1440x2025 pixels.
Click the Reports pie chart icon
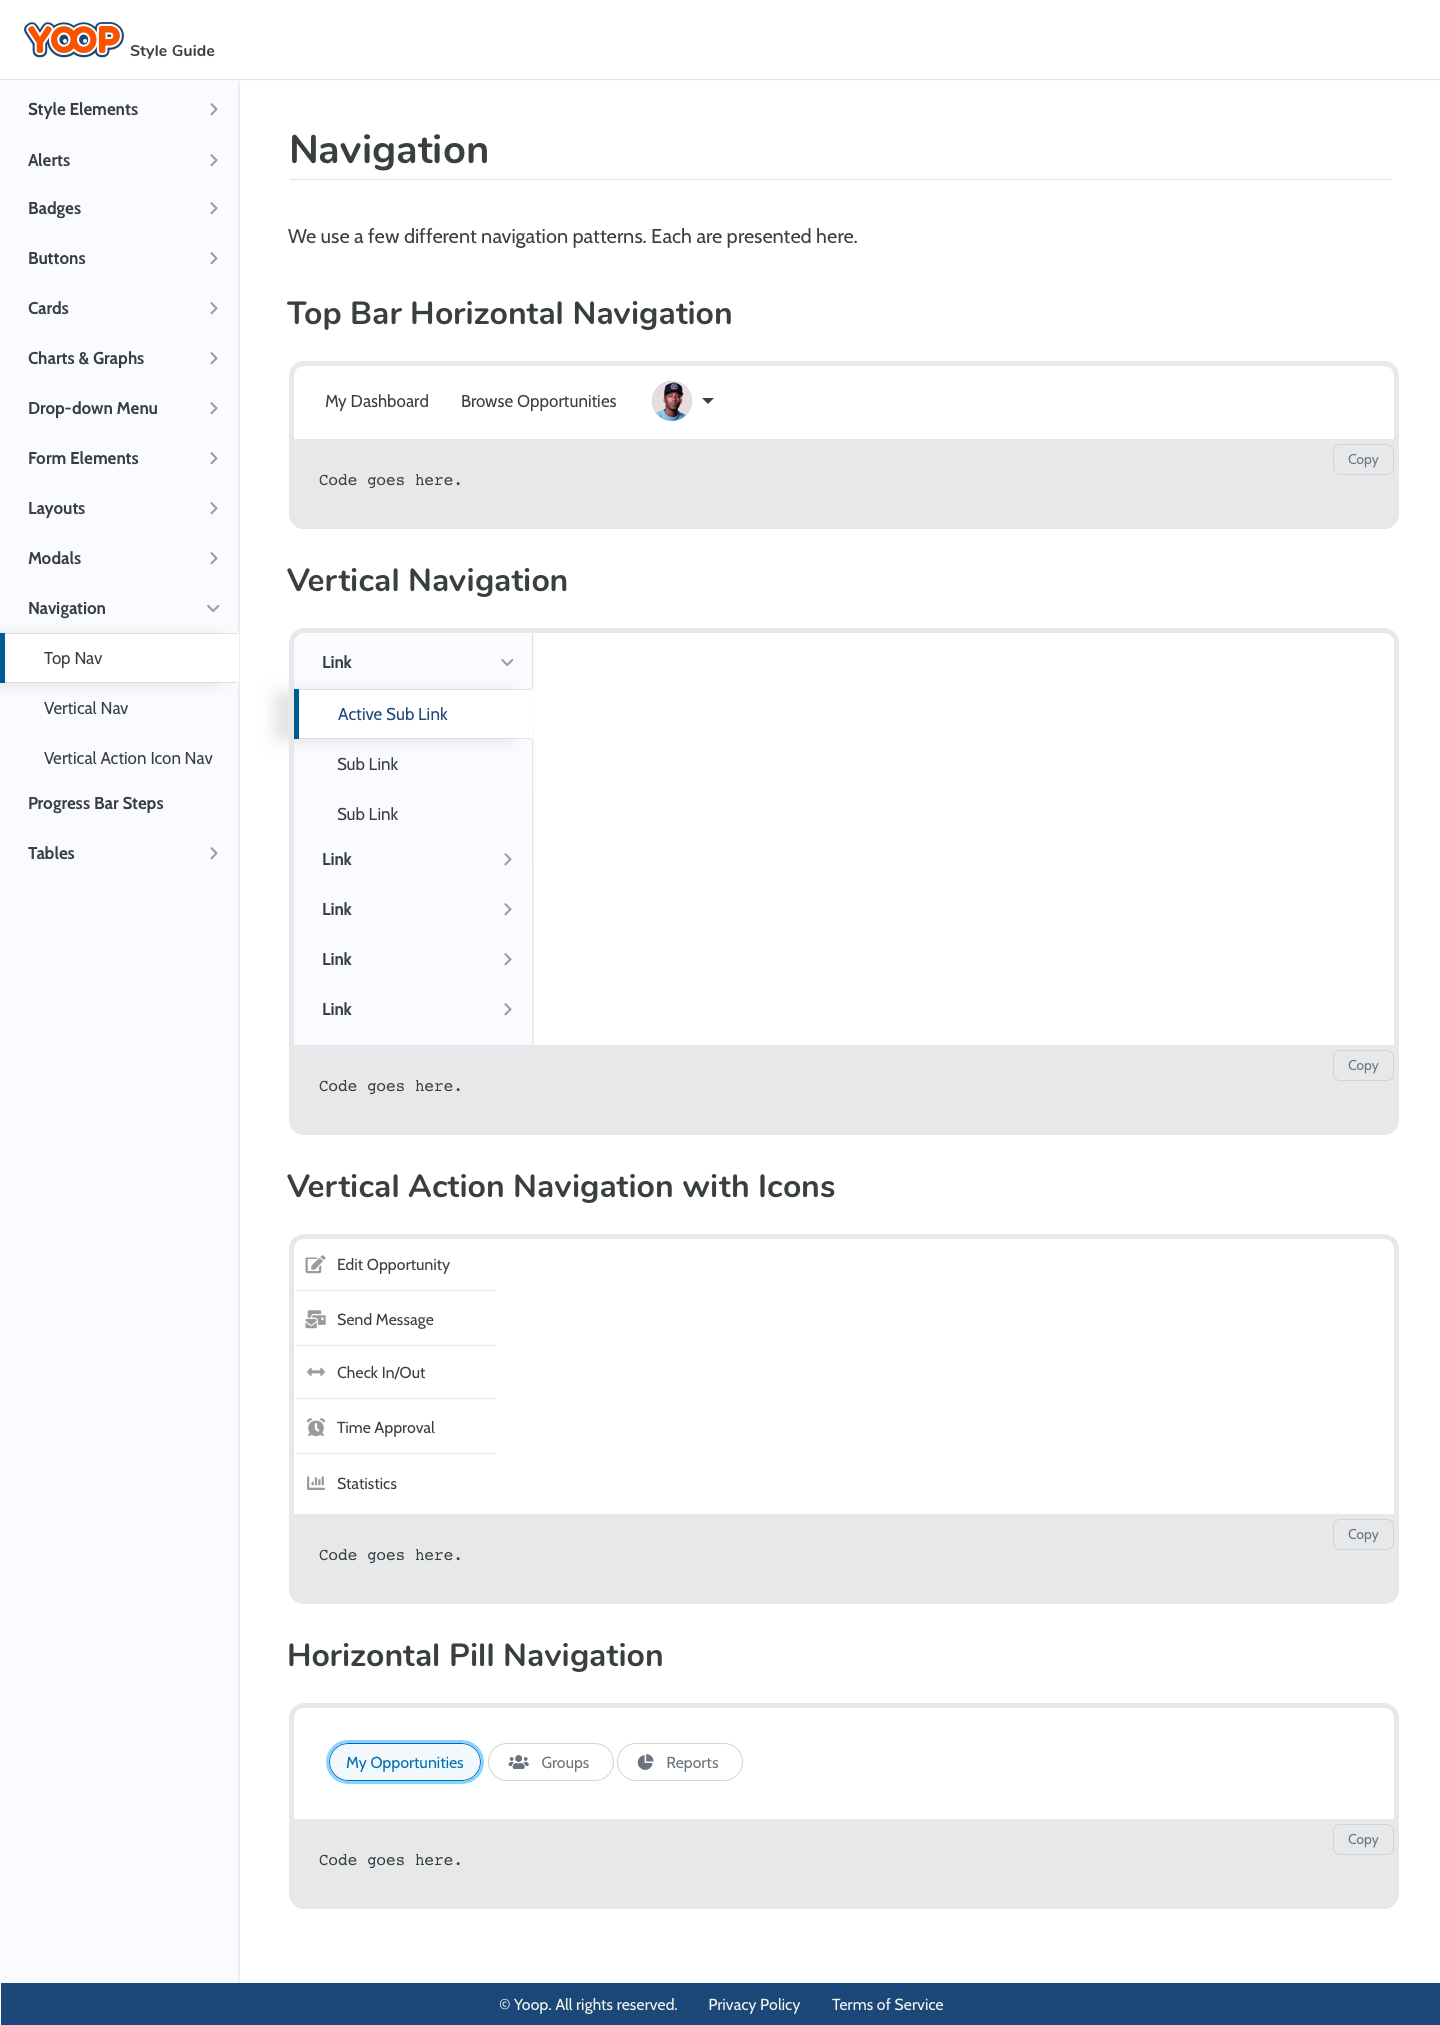pyautogui.click(x=646, y=1762)
